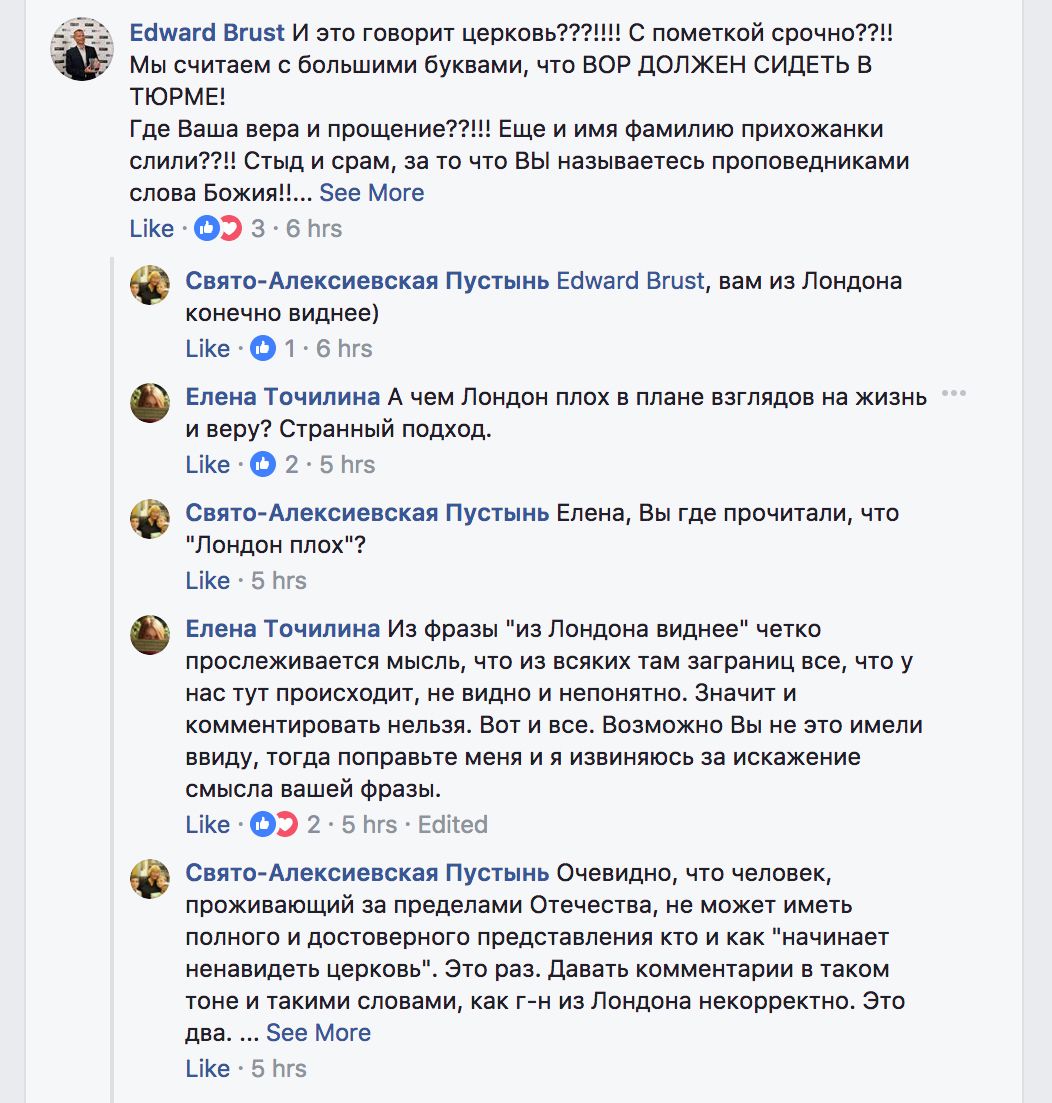
Task: Expand the last reply with See More
Action: point(318,1033)
